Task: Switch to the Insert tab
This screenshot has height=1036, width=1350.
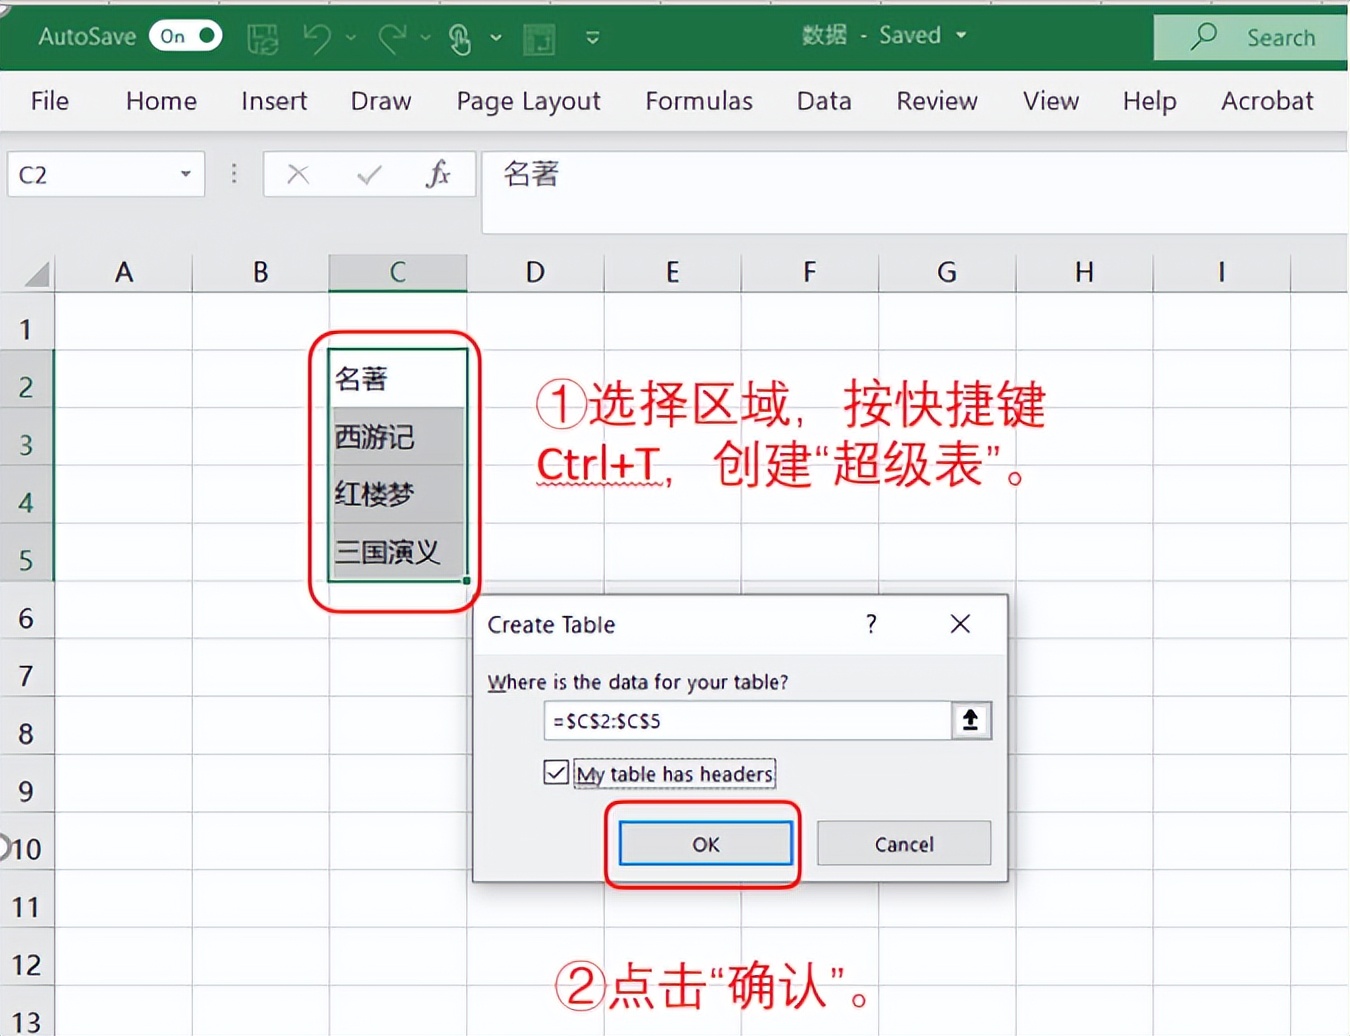Action: (x=274, y=101)
